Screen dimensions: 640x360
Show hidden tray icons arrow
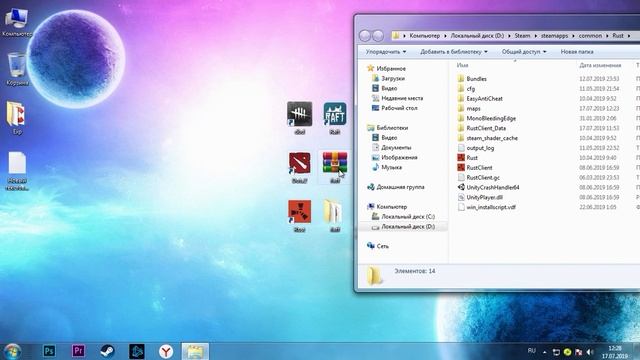point(544,352)
